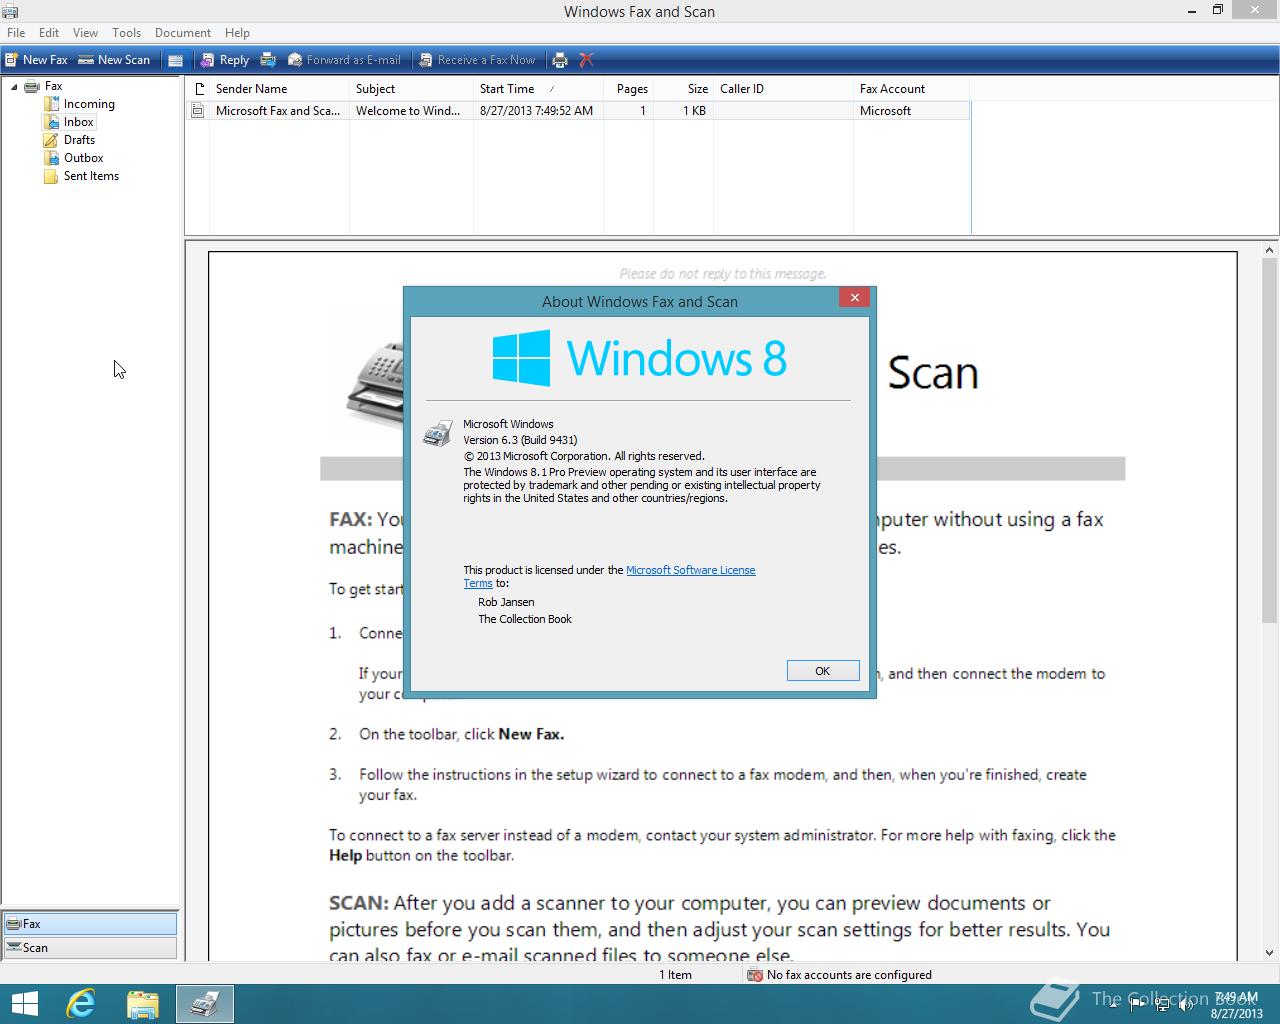Open the Tools menu
Screen dimensions: 1280x1024
point(126,33)
